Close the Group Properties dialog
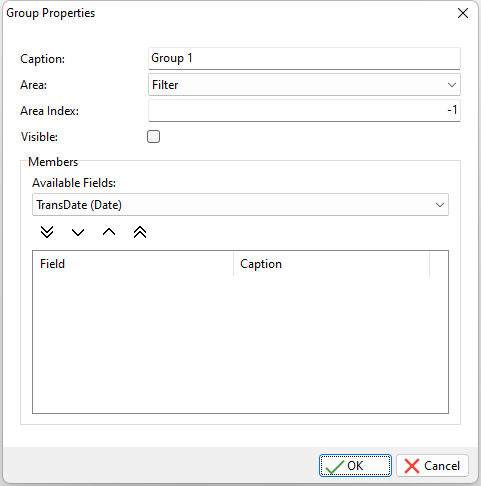 (463, 13)
